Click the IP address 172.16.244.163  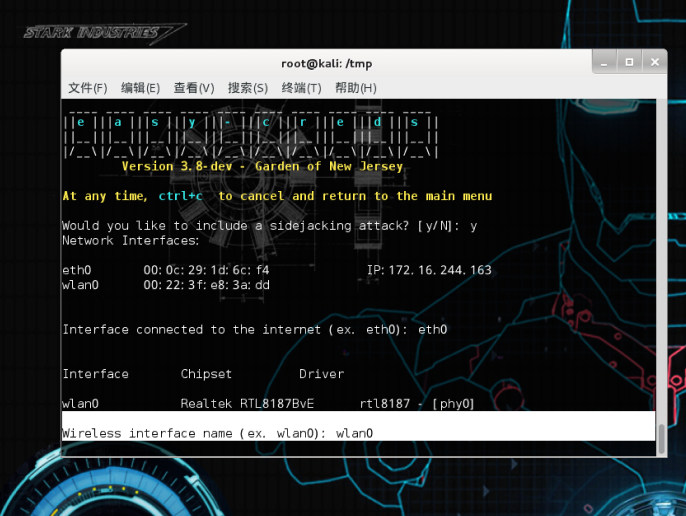pos(440,270)
